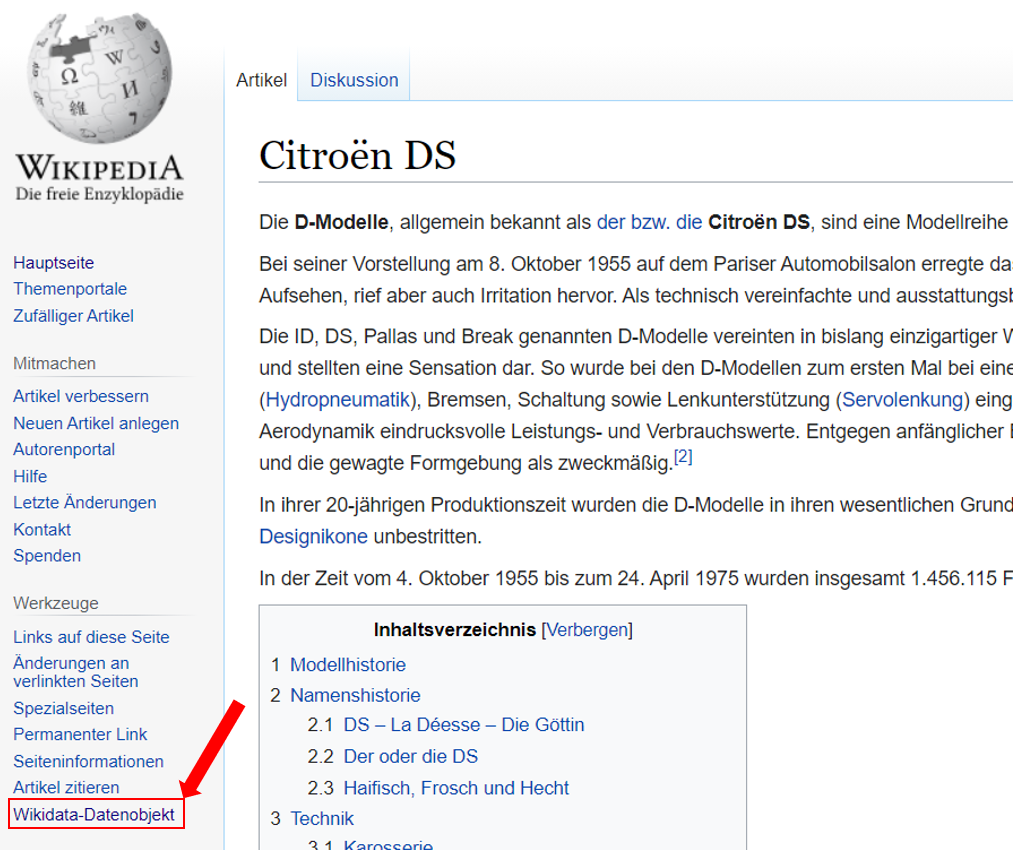Open Änderungen an verlinkten Seiten

(76, 672)
